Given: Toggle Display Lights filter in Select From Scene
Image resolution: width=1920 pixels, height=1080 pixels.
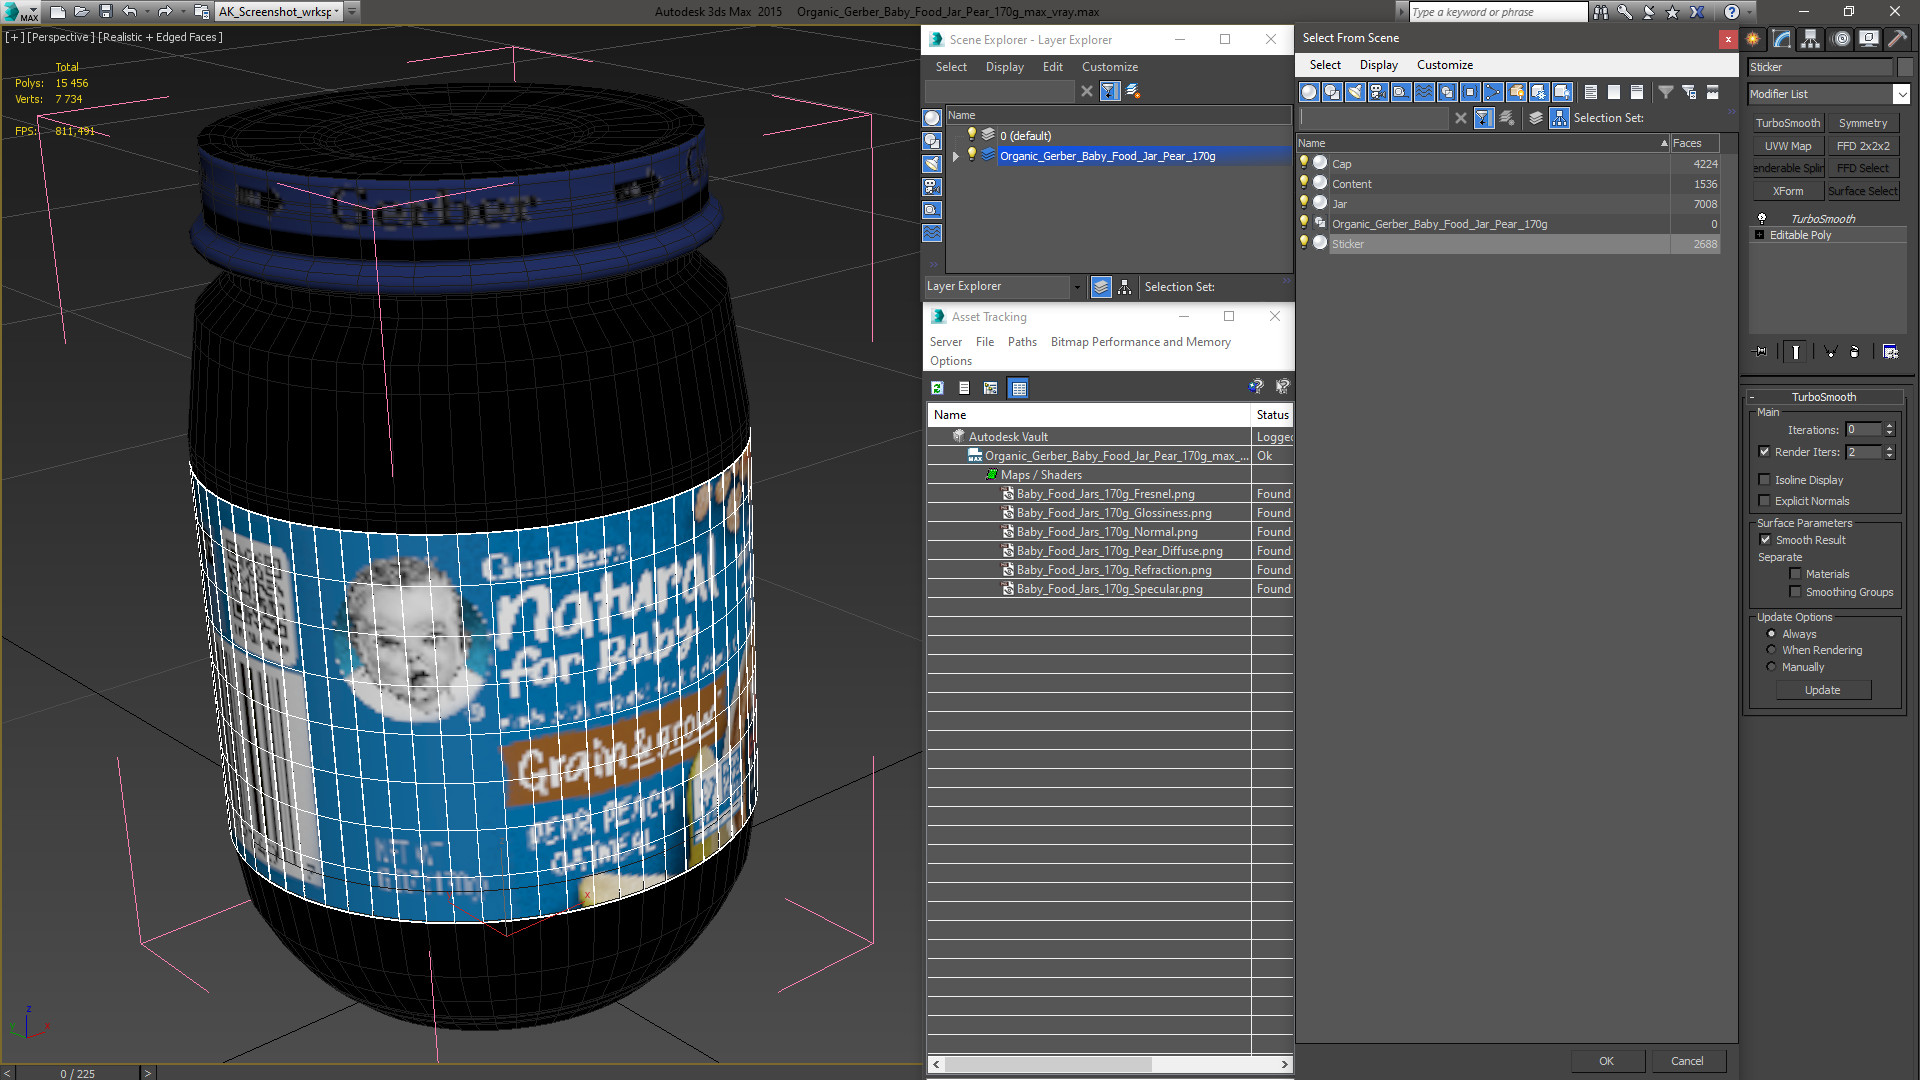Looking at the screenshot, I should [x=1354, y=92].
